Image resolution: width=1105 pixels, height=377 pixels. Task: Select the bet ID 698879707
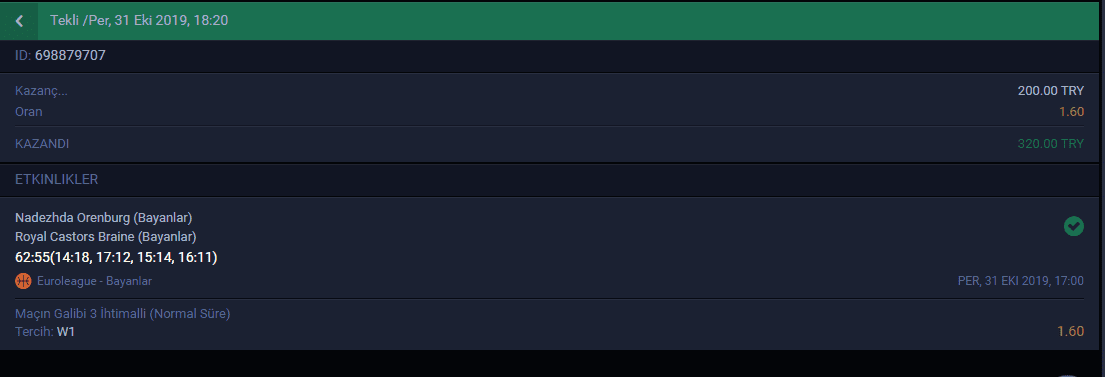tap(70, 55)
